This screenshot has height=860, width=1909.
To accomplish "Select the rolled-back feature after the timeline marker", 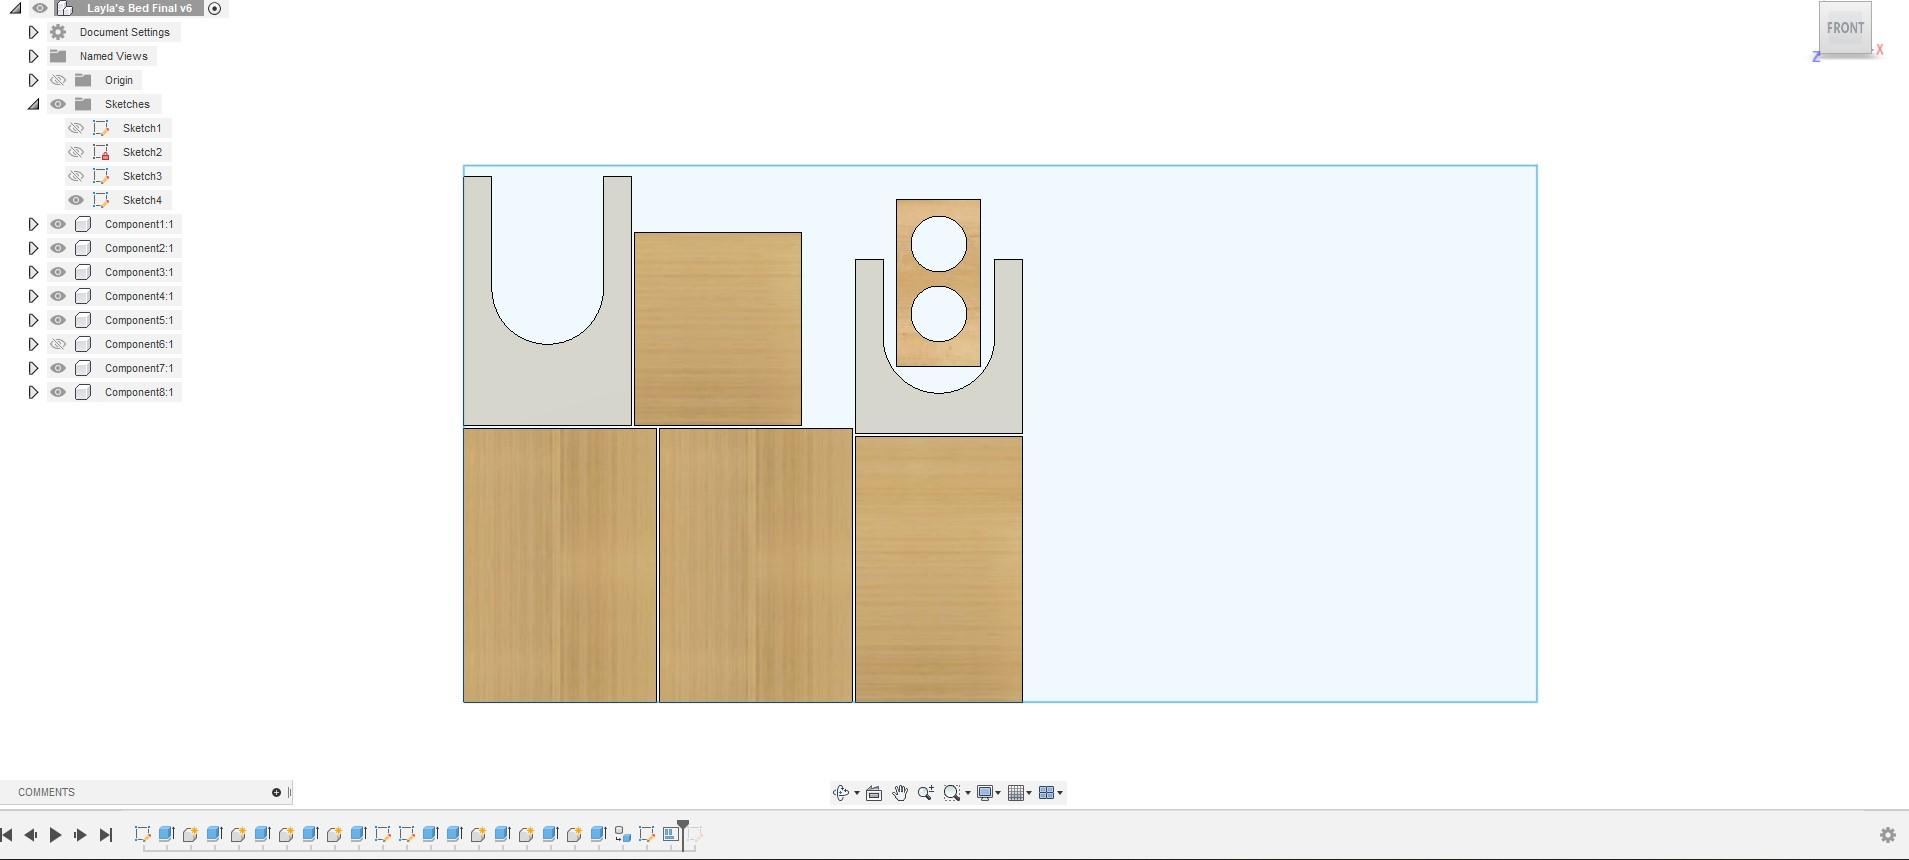I will [695, 834].
